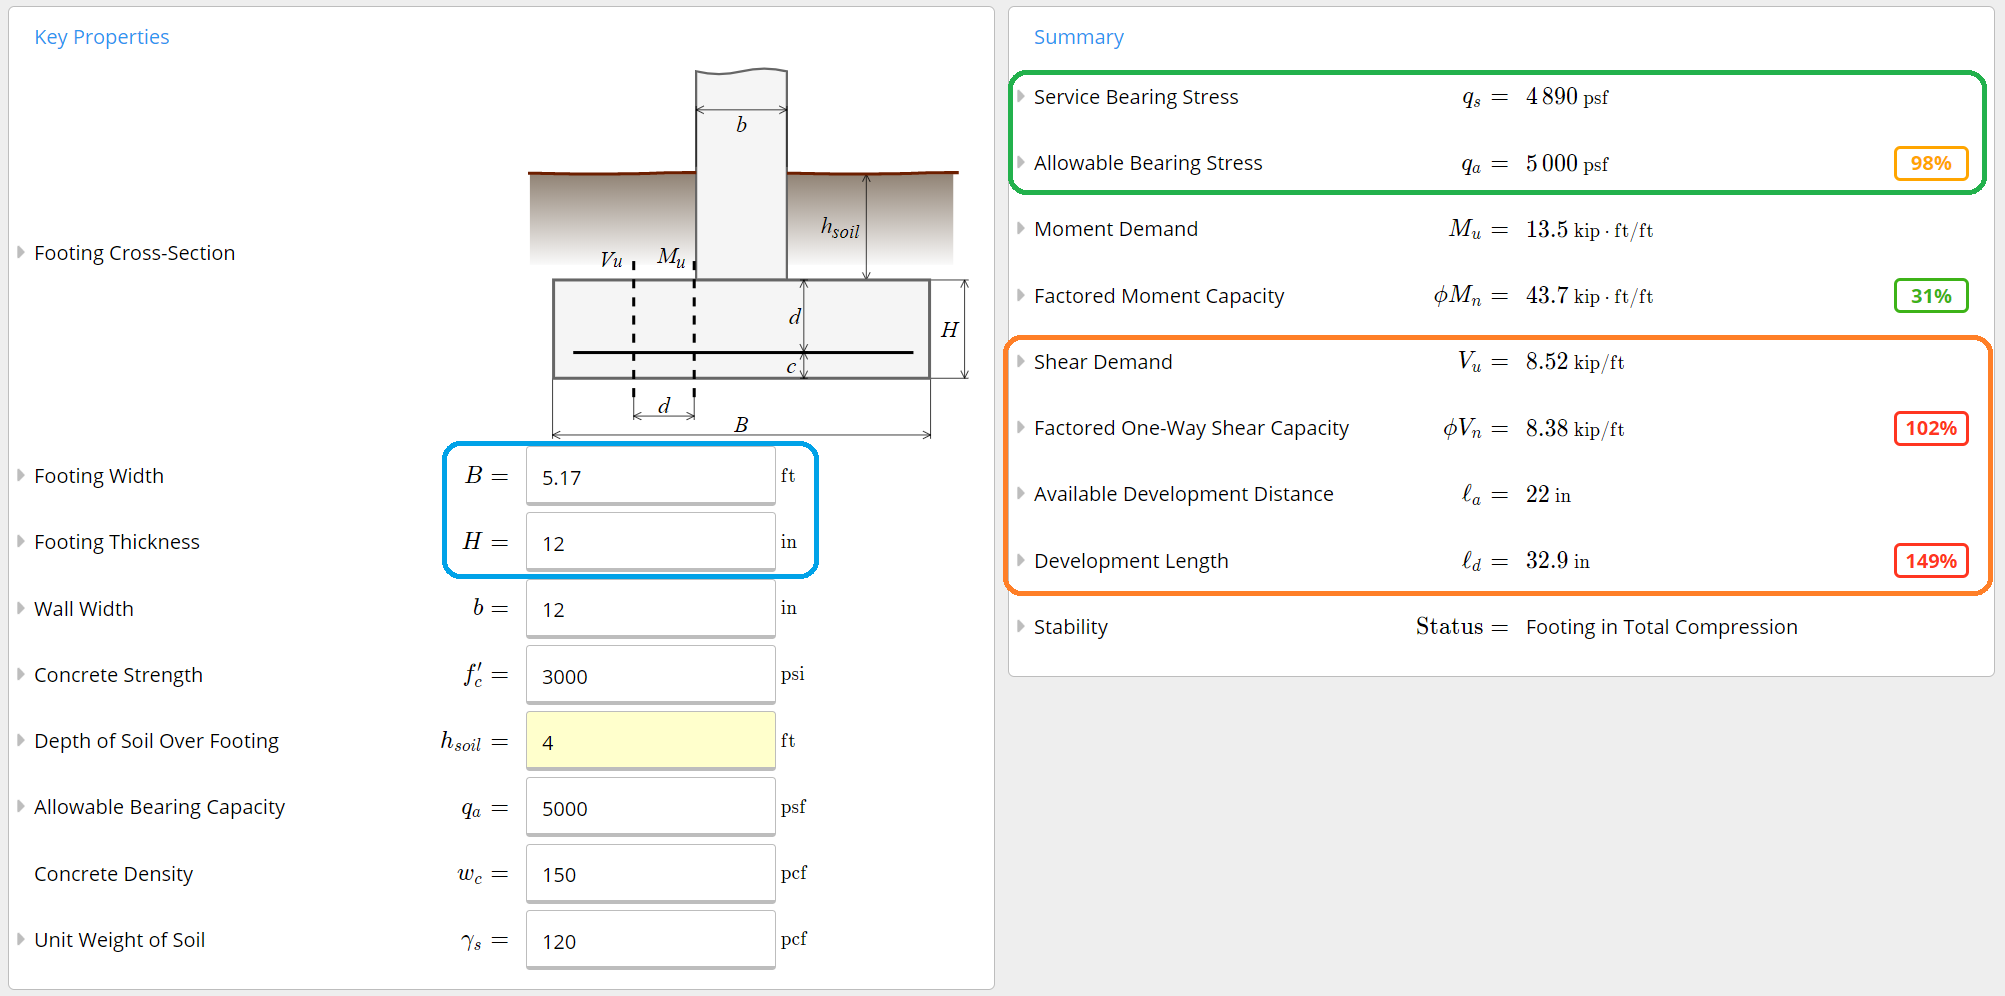Click the Concrete Density 150 input
This screenshot has height=996, width=2005.
tap(651, 874)
